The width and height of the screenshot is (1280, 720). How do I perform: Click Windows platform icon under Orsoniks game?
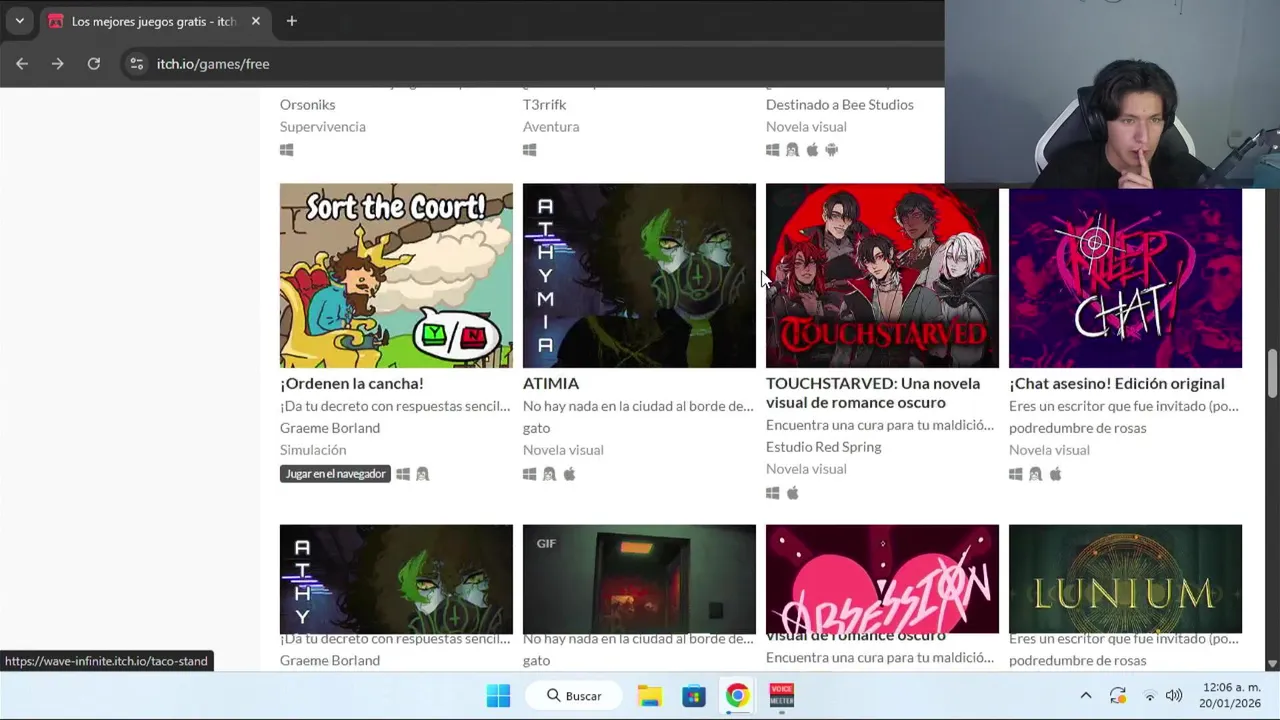[287, 150]
